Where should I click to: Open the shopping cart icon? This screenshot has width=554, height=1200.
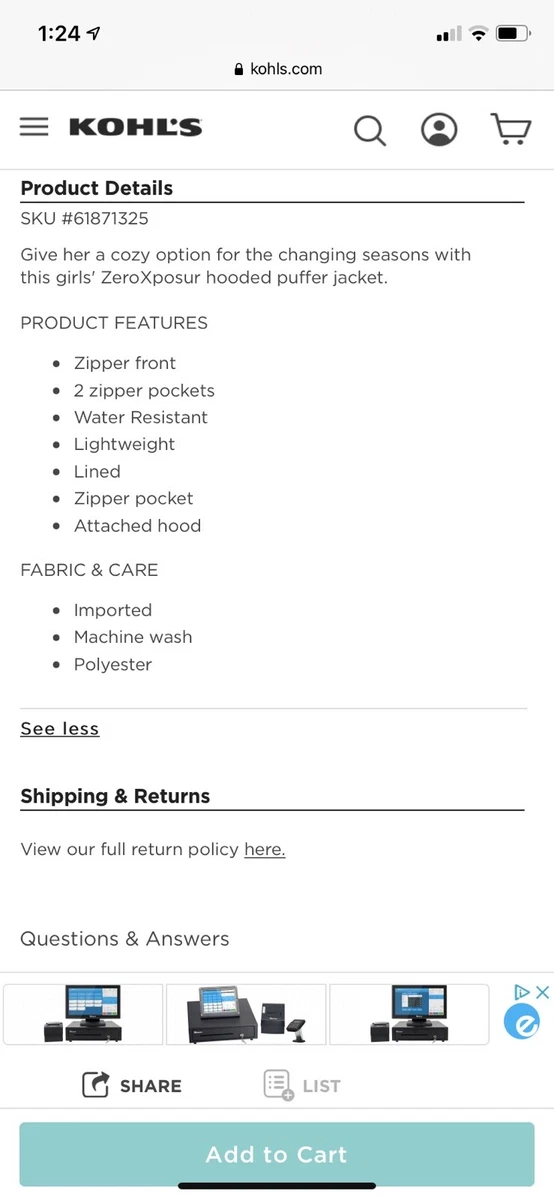point(511,129)
